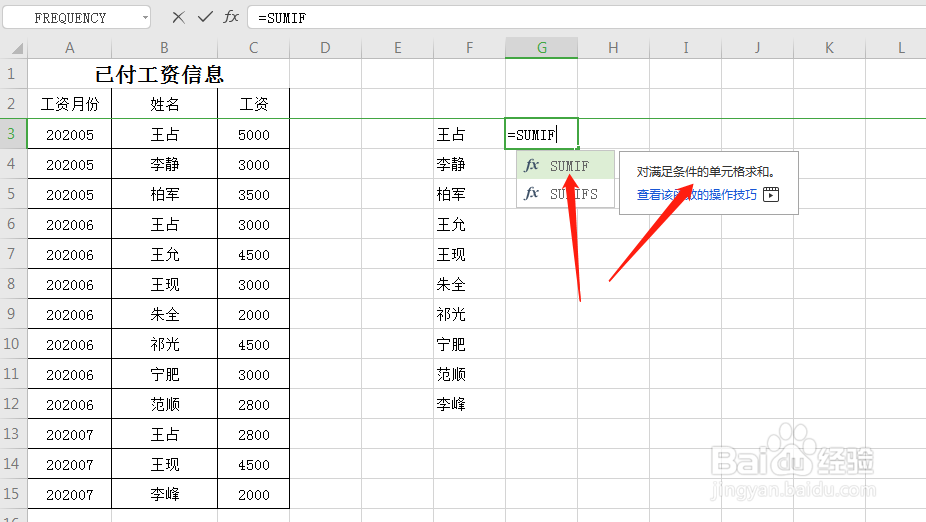Click cell C12 with value 2800
The width and height of the screenshot is (926, 522).
pos(253,404)
